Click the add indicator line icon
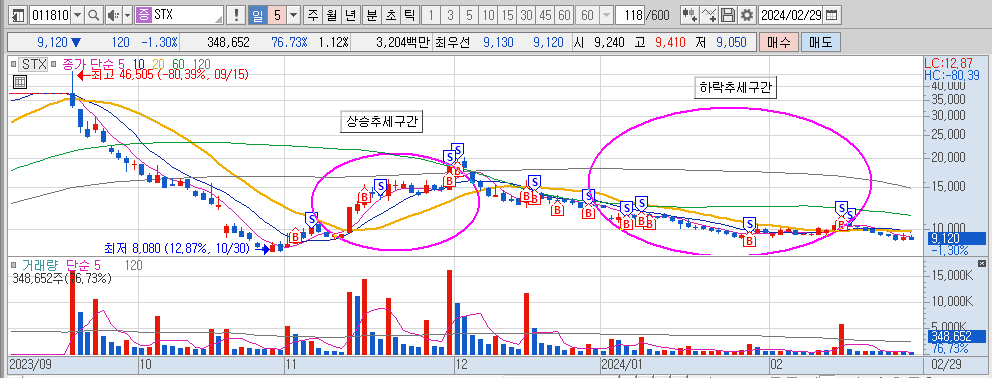992x378 pixels. (x=710, y=15)
